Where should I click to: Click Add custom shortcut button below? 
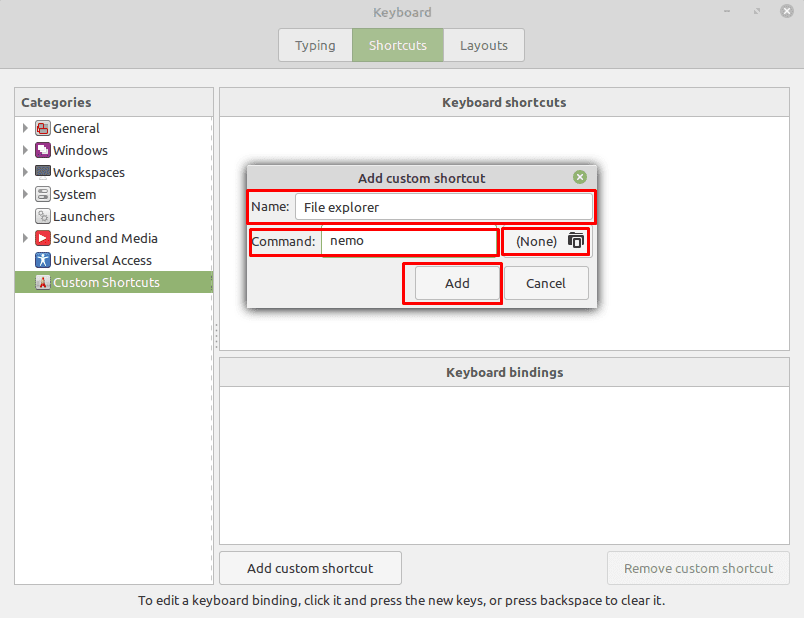(x=310, y=568)
